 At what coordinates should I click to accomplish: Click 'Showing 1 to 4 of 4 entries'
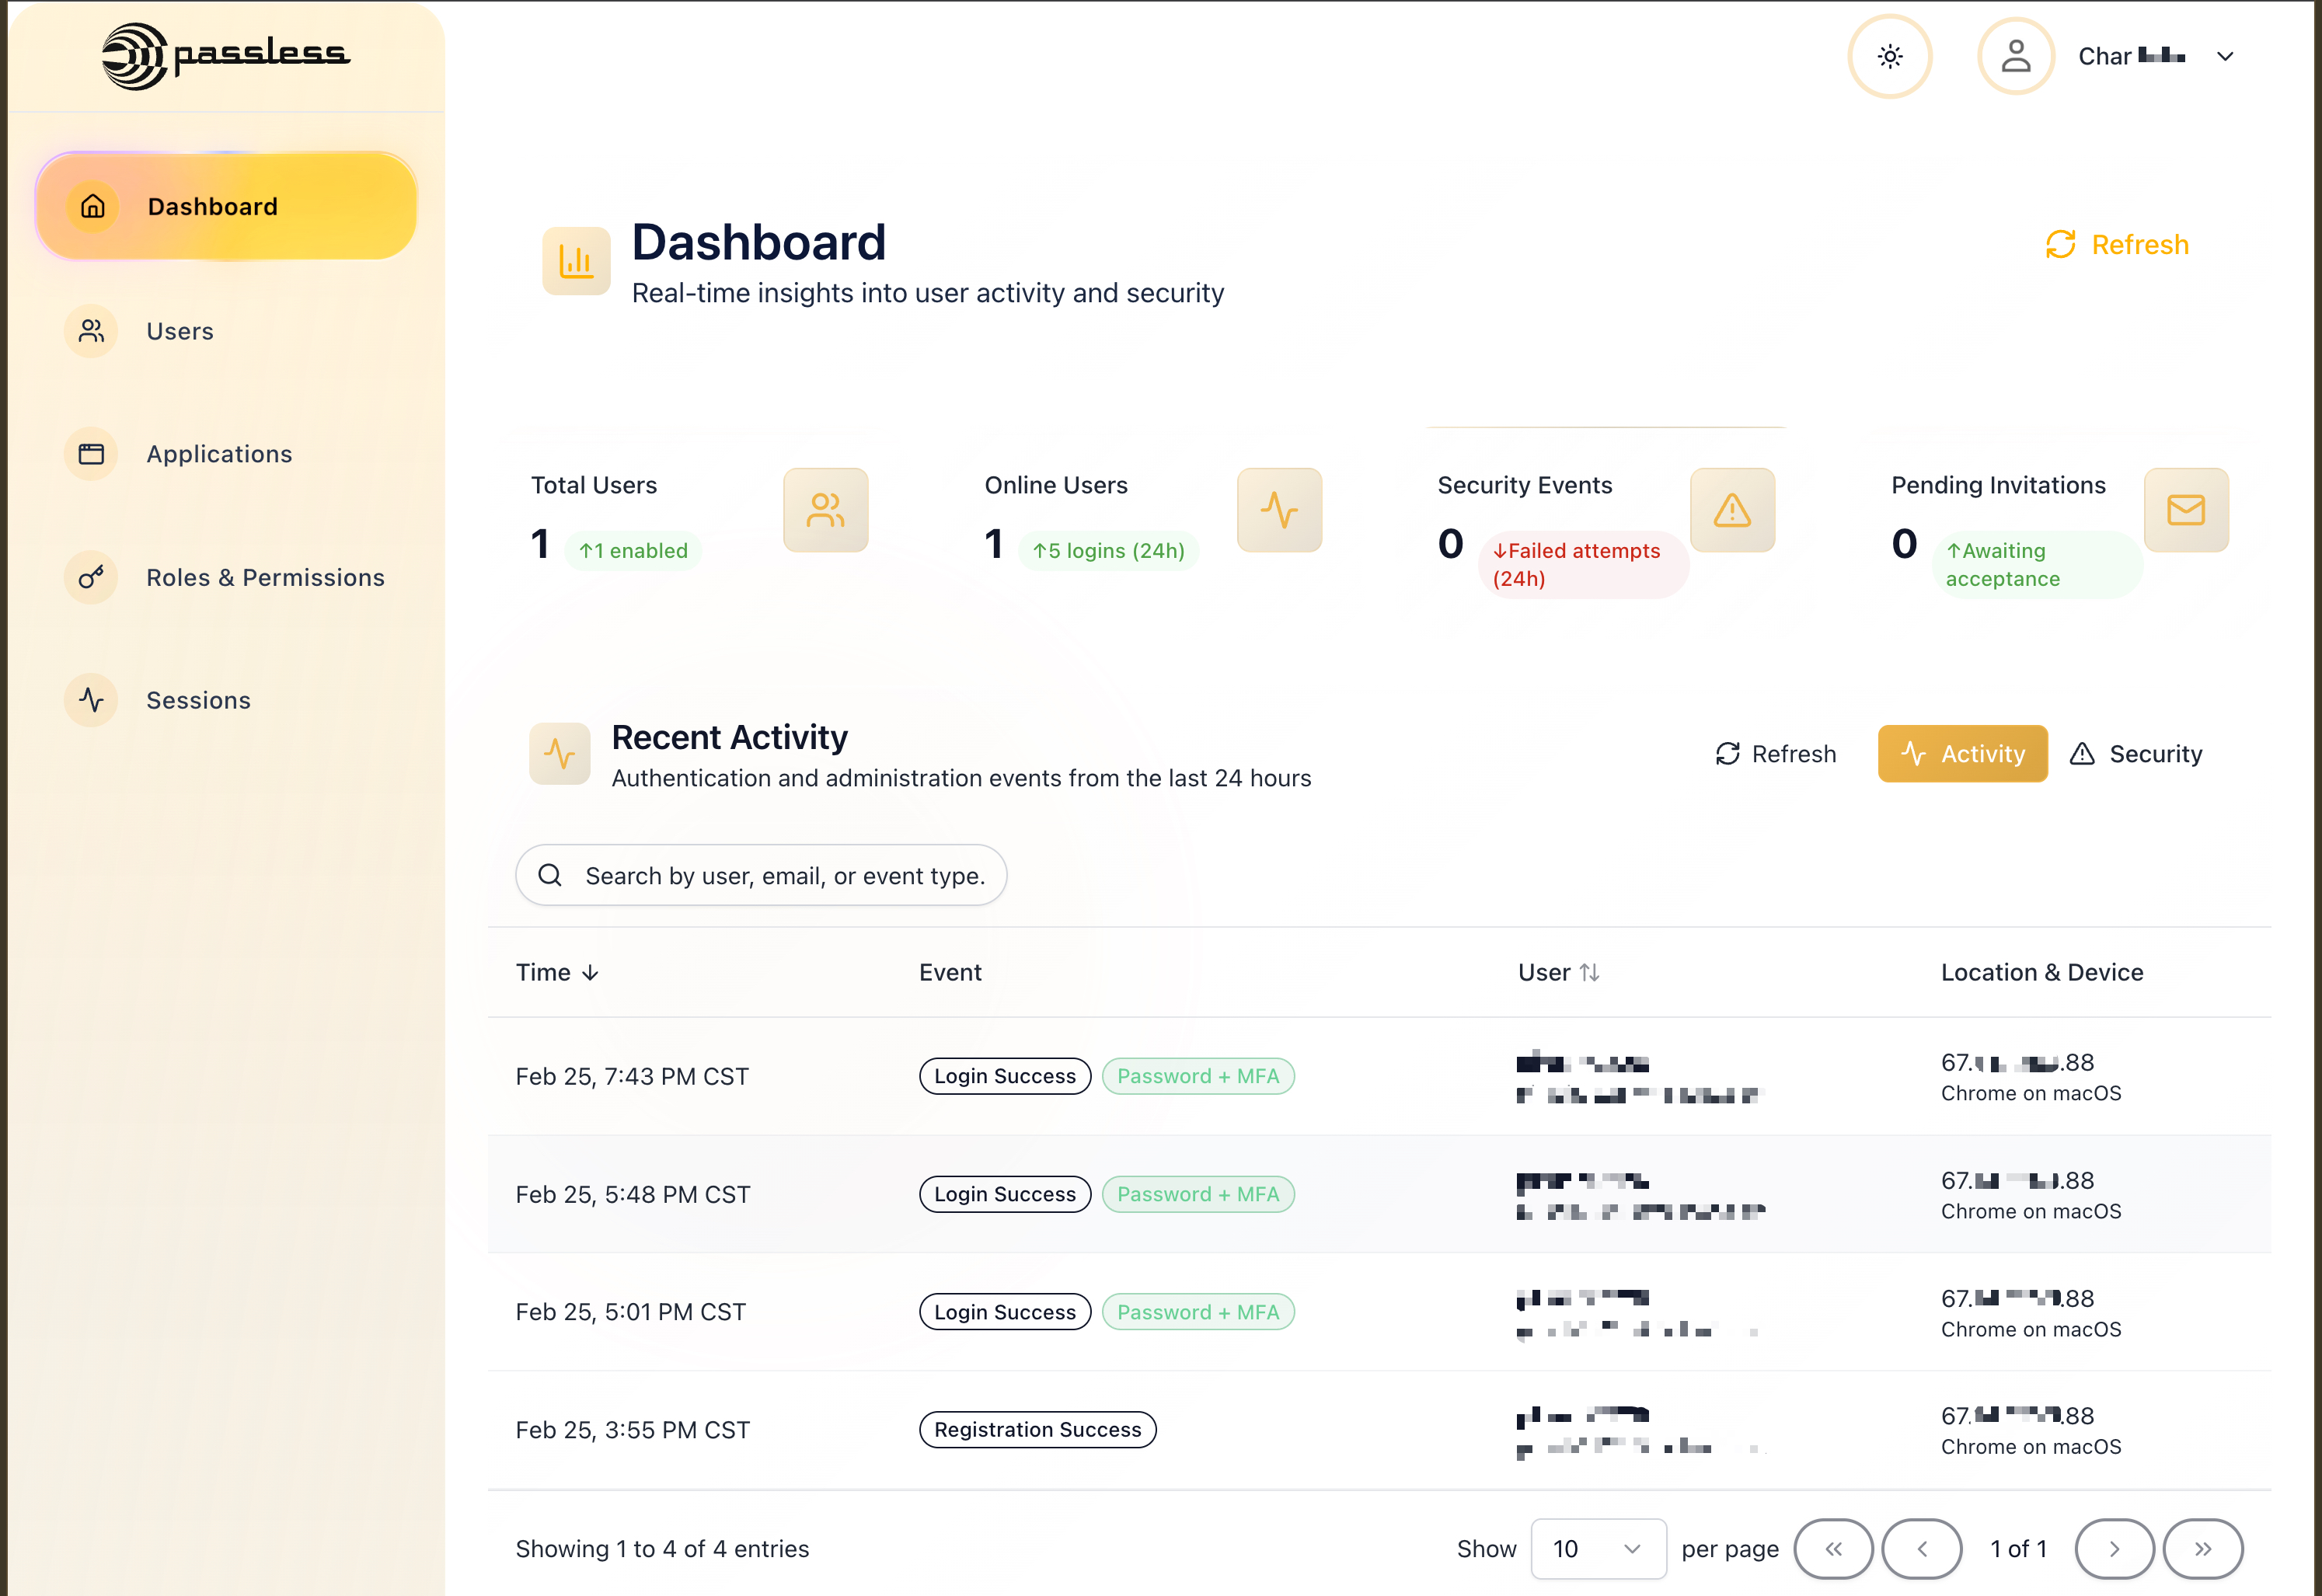(x=662, y=1549)
